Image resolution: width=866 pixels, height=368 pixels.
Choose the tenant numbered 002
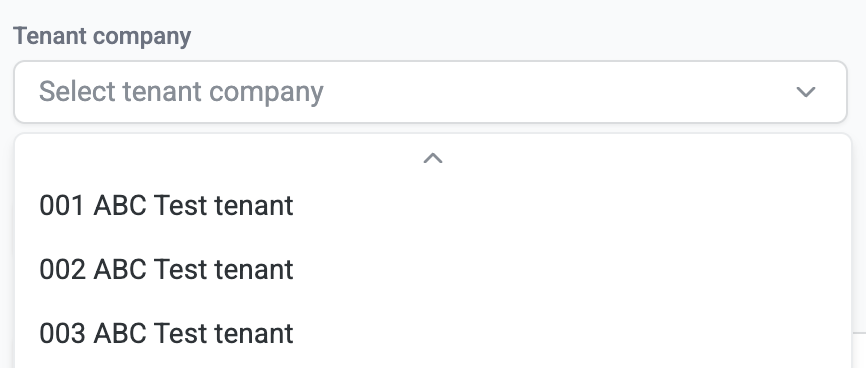tap(432, 270)
